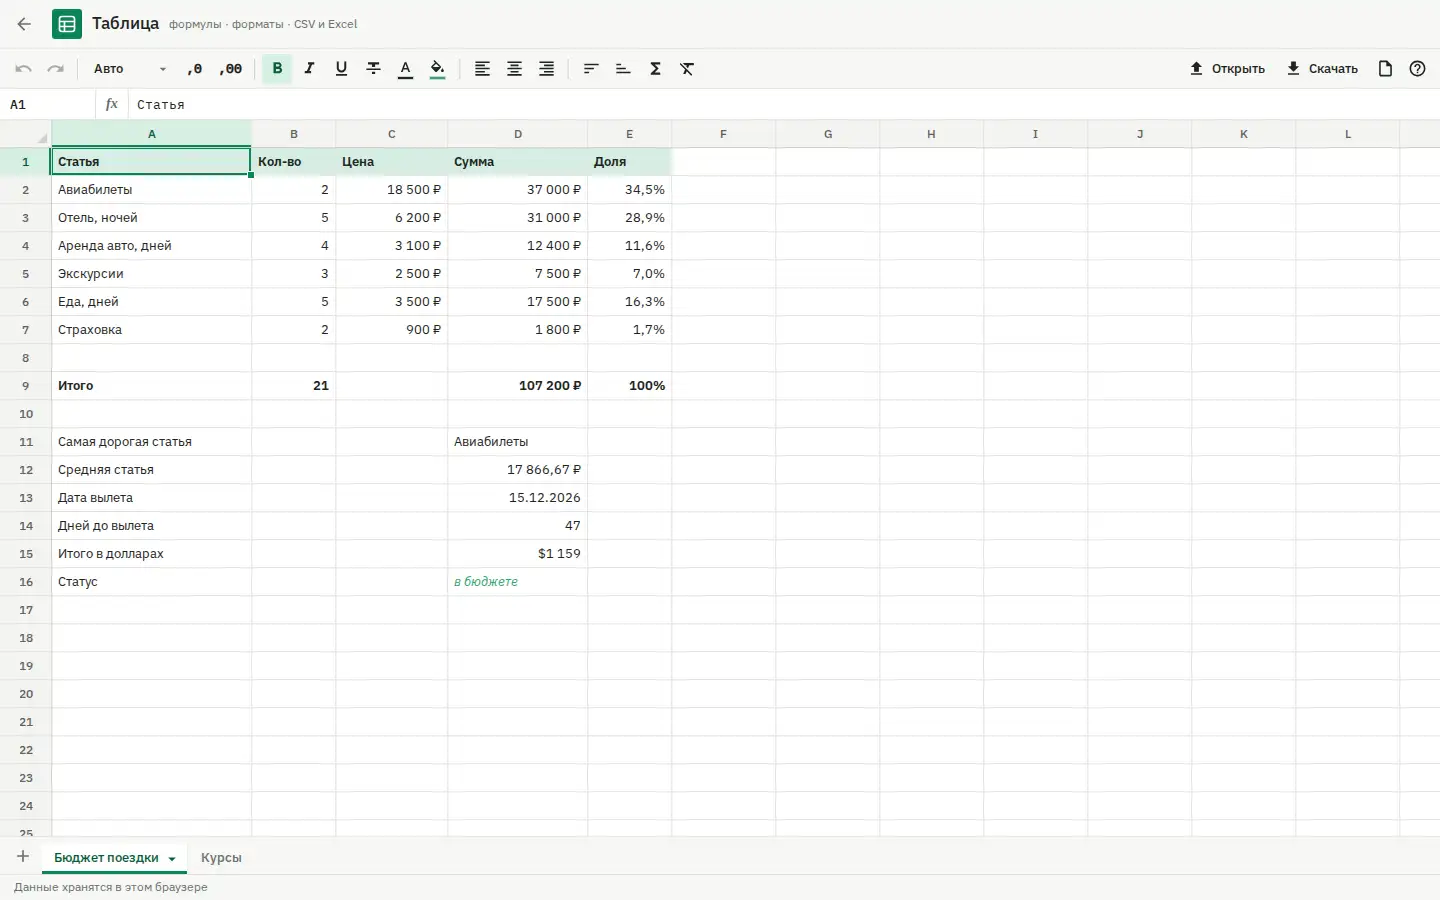Select the $1 159 cell
The width and height of the screenshot is (1440, 900).
(x=518, y=554)
